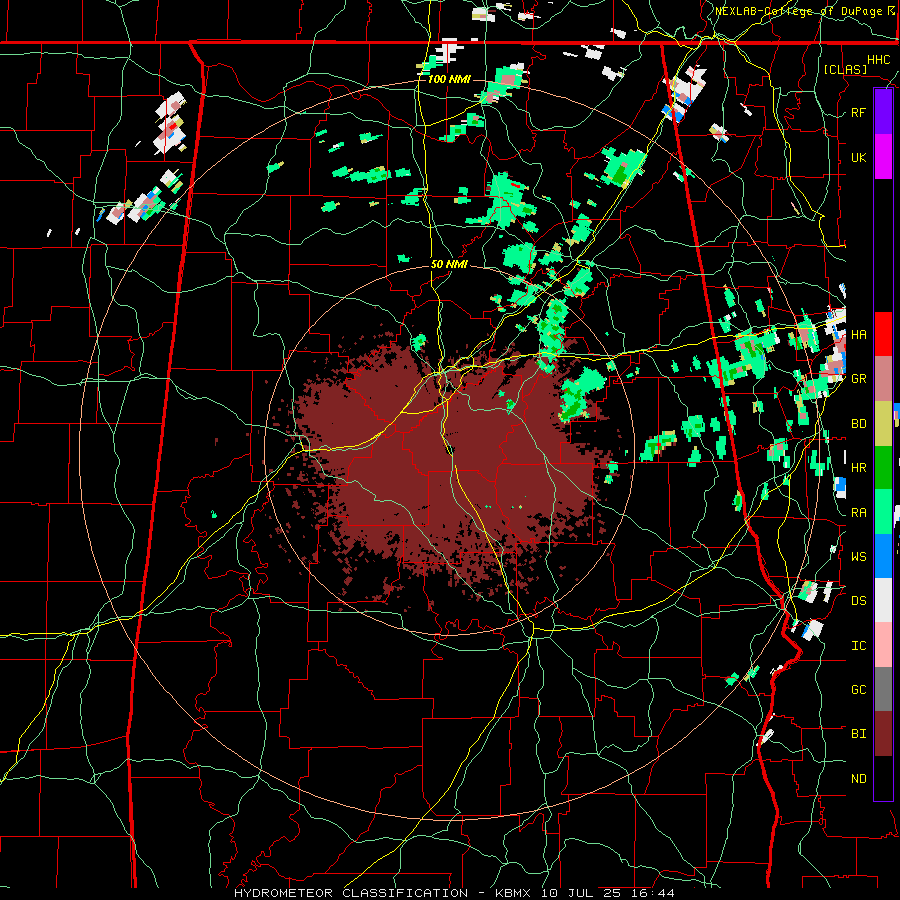Screen dimensions: 900x900
Task: Click the BD legend label
Action: [x=858, y=424]
